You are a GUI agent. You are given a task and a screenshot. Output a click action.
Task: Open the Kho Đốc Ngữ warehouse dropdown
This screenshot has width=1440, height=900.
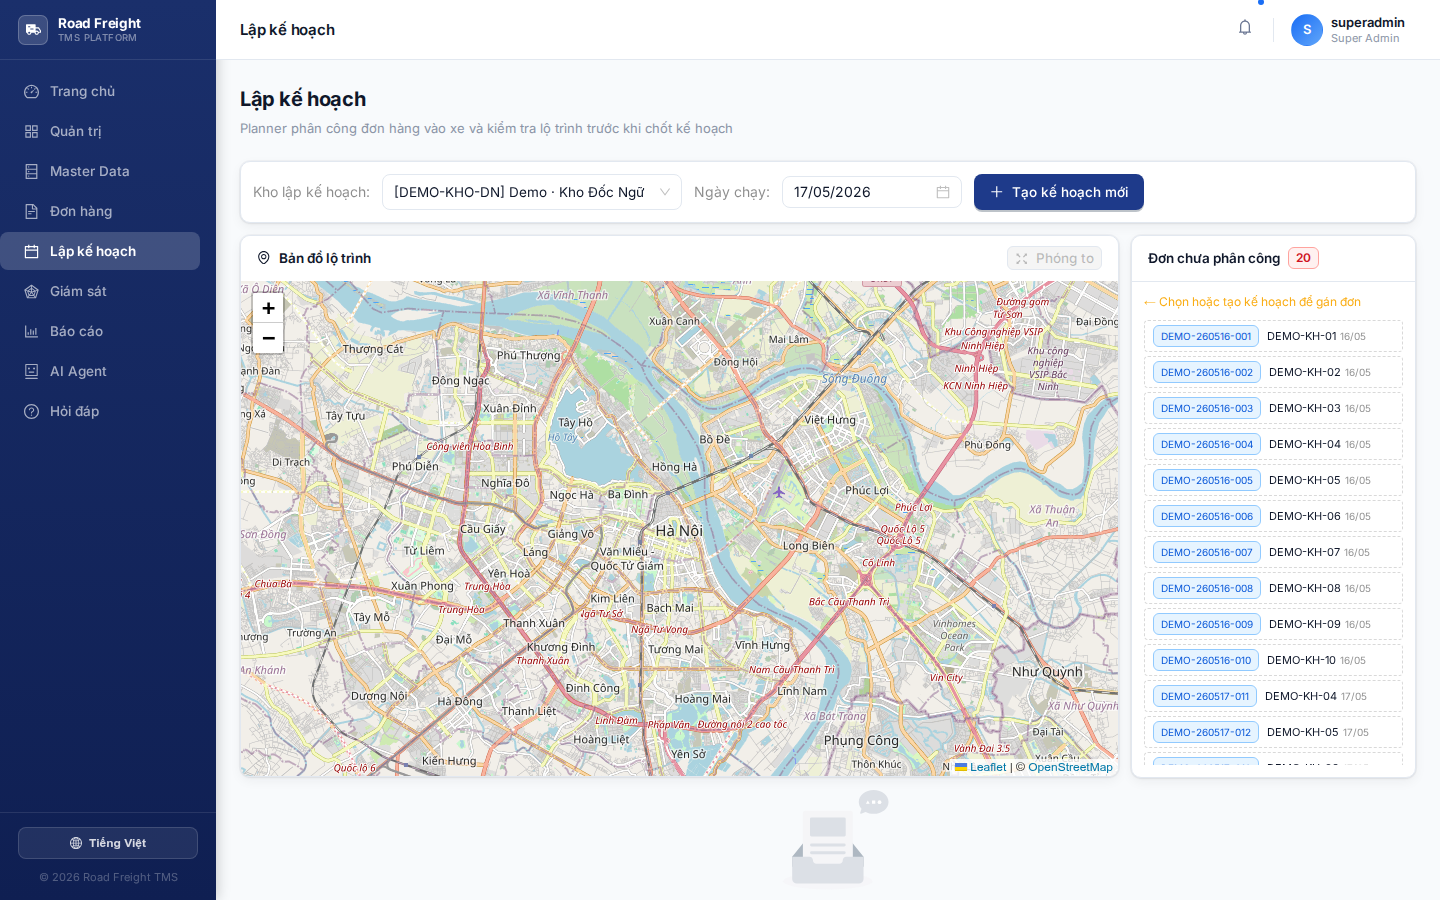[x=532, y=192]
